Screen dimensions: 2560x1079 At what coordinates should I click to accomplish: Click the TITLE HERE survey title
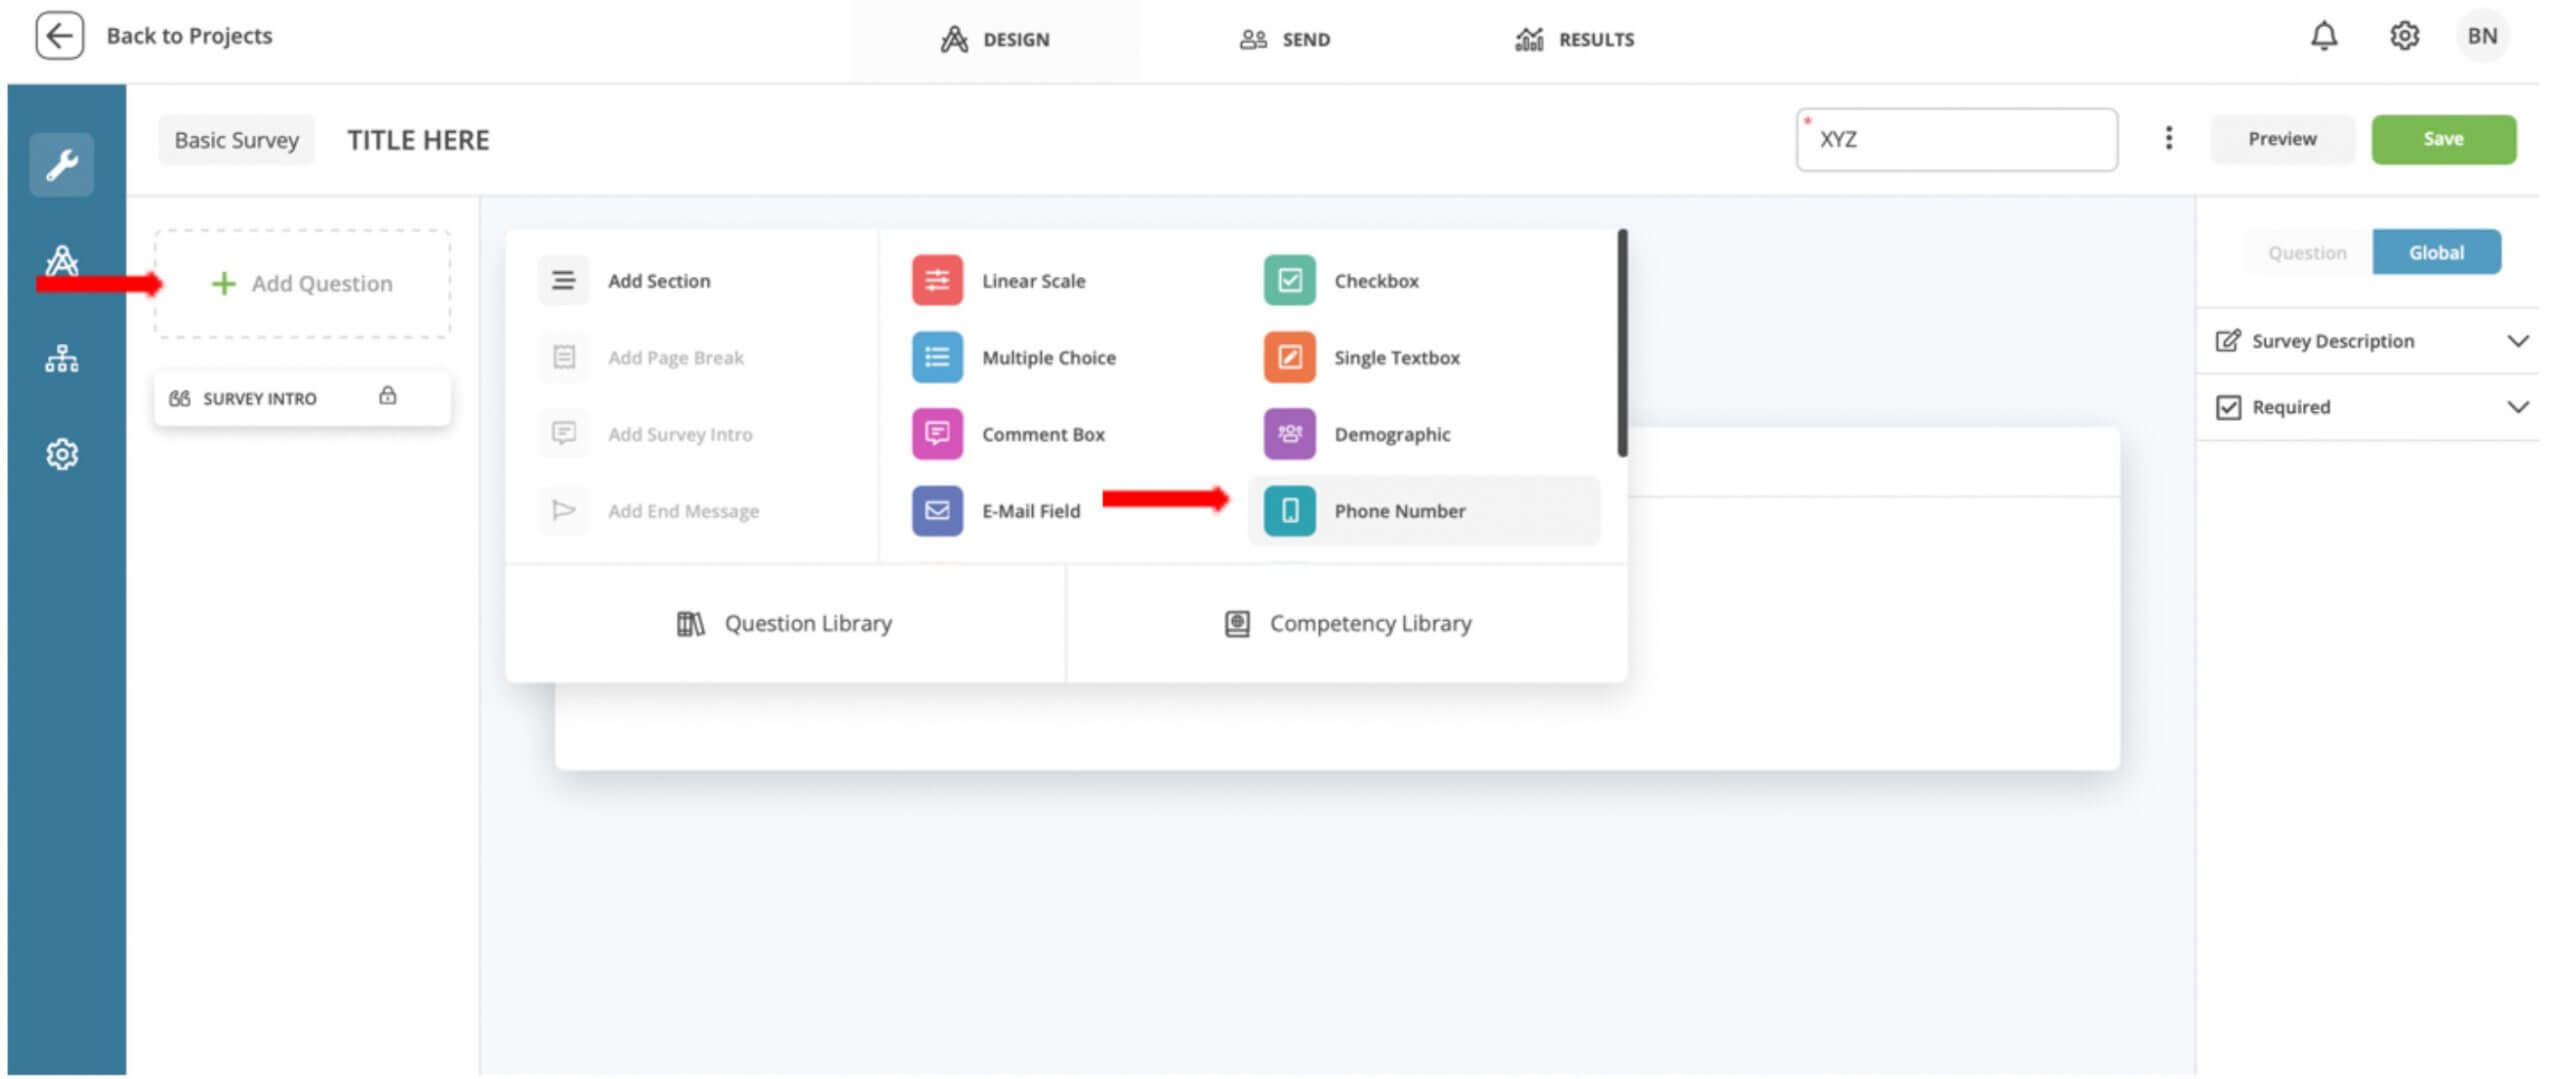pos(418,140)
